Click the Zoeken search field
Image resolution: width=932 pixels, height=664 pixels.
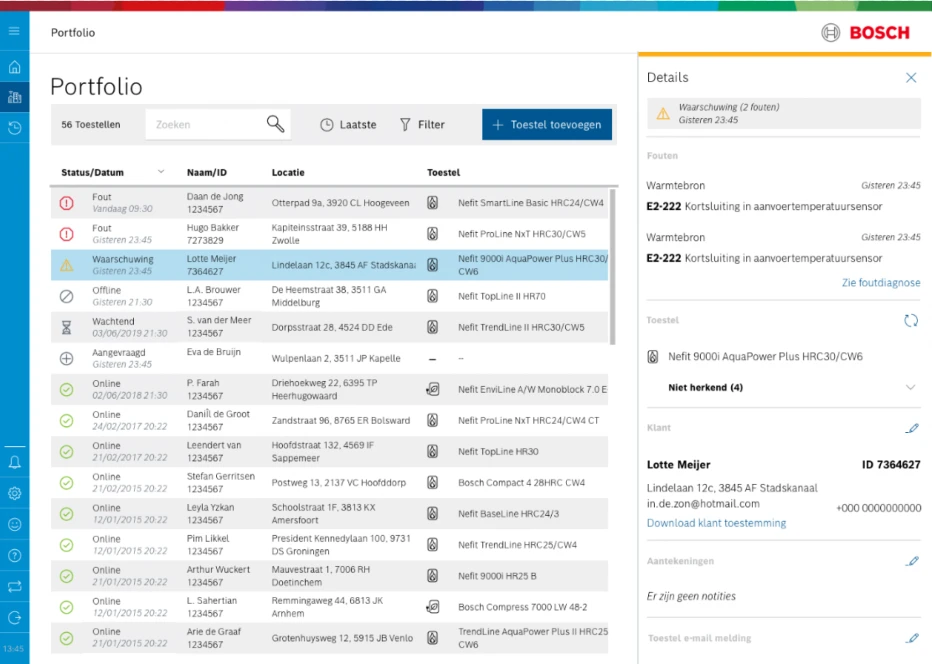coord(207,125)
